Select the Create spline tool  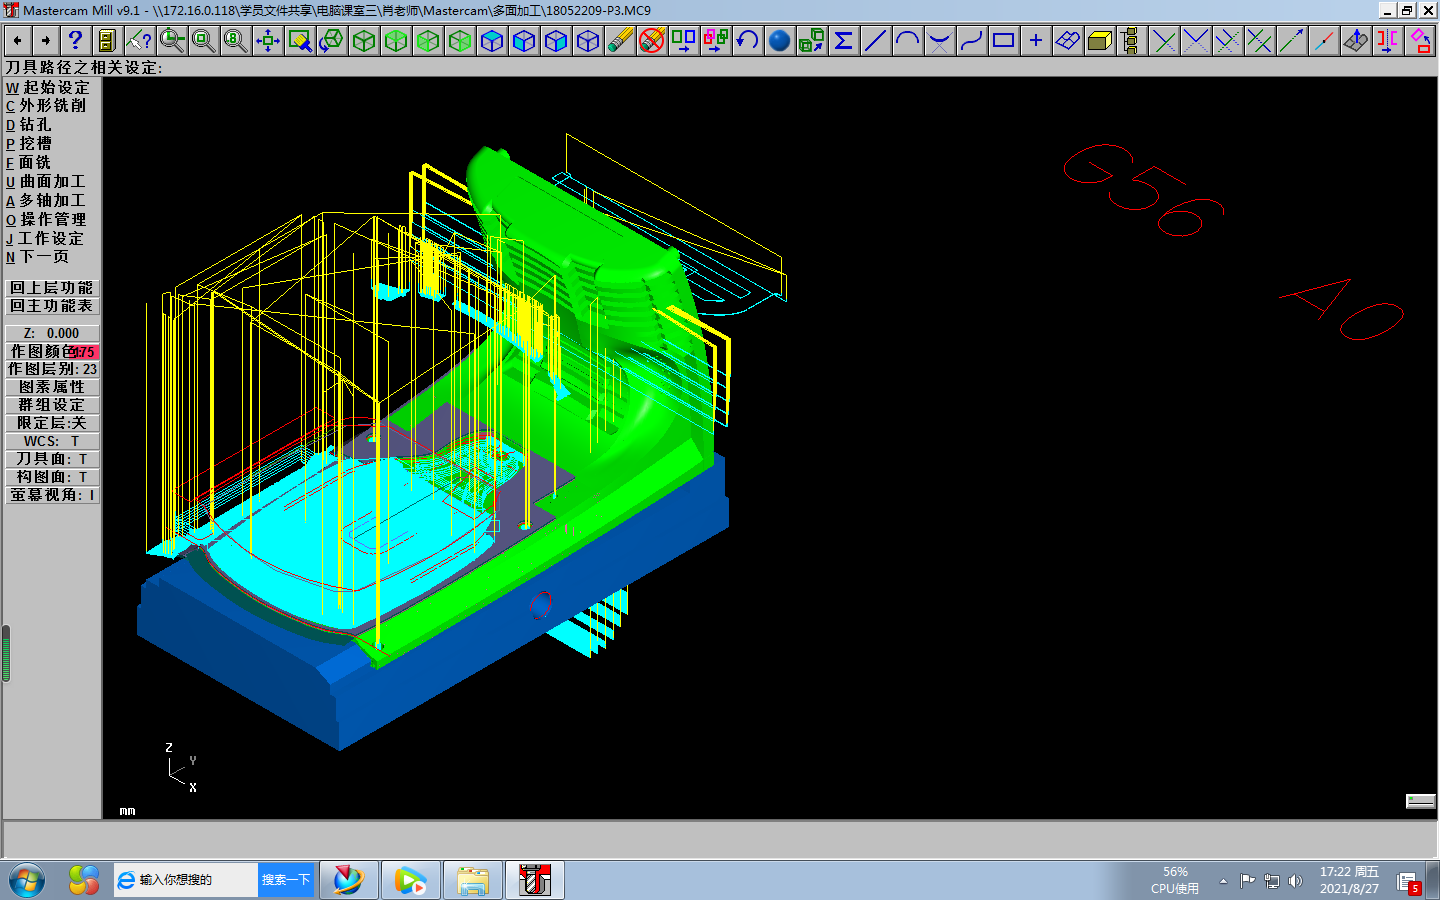[x=972, y=41]
